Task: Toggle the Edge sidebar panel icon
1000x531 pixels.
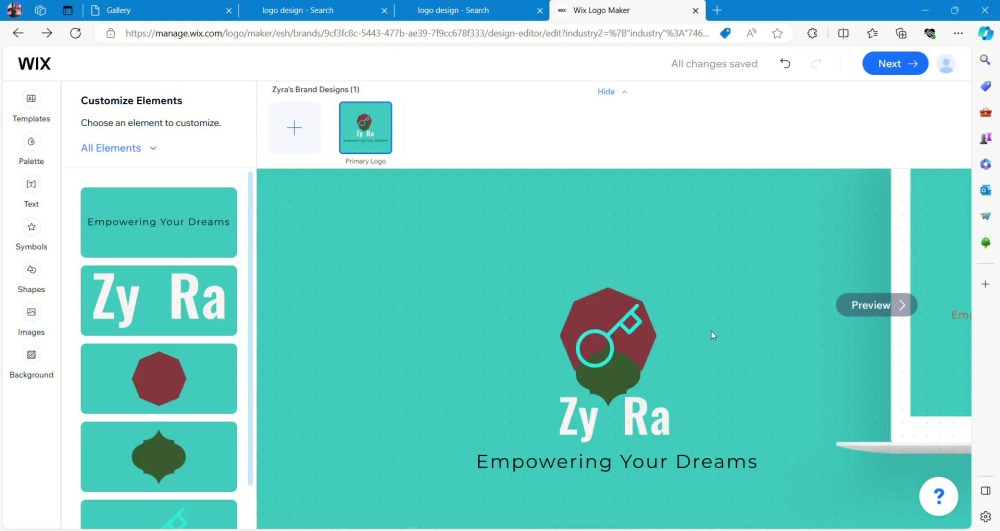Action: pyautogui.click(x=985, y=490)
